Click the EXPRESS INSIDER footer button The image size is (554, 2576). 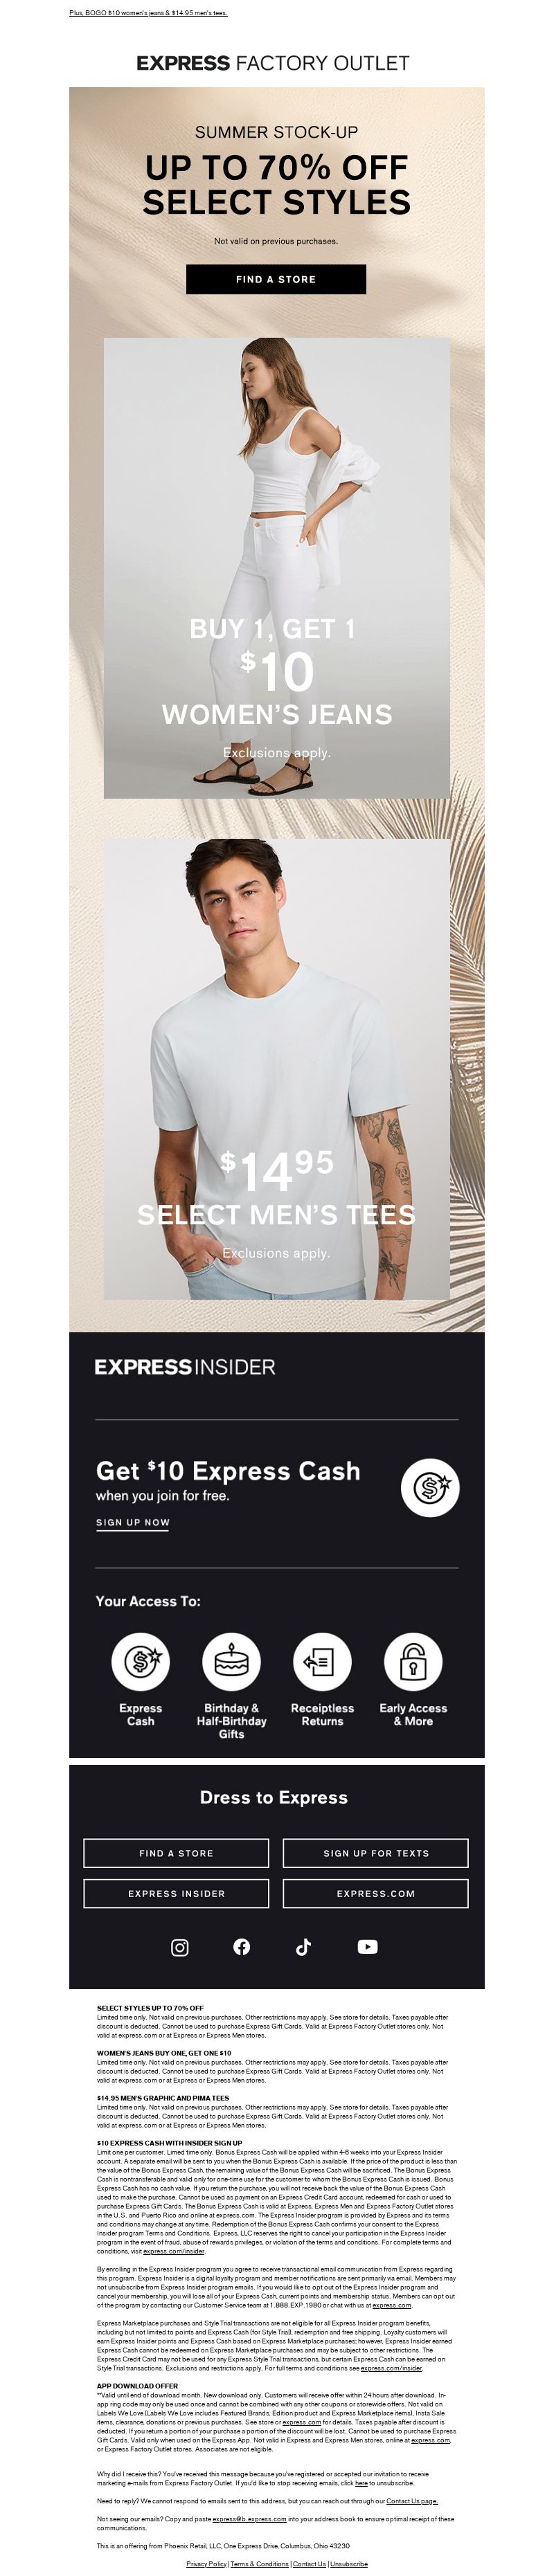[x=176, y=1893]
